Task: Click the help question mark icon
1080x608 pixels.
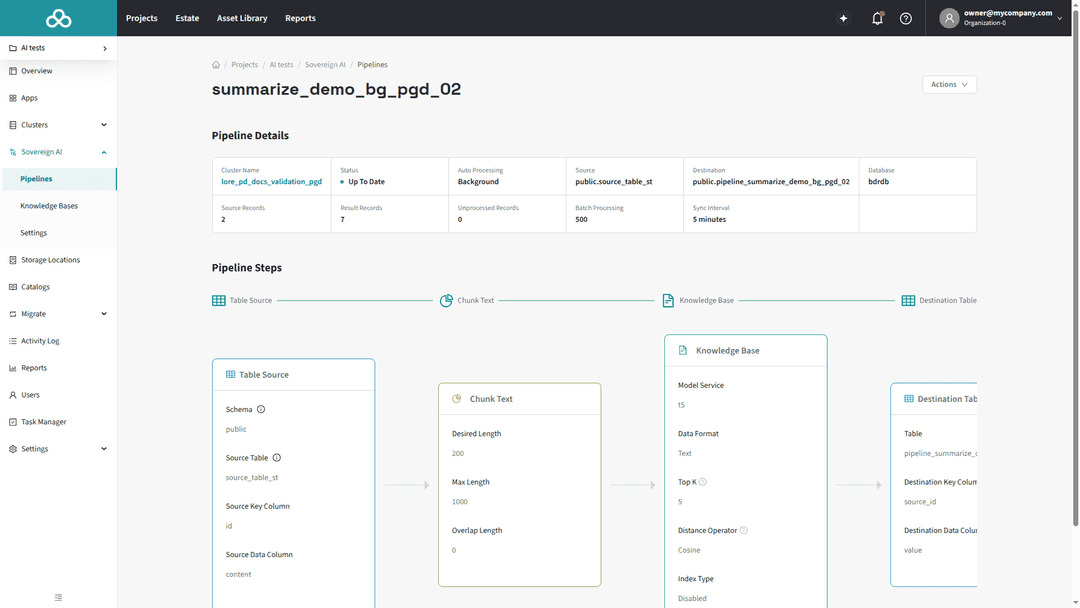Action: [x=905, y=18]
